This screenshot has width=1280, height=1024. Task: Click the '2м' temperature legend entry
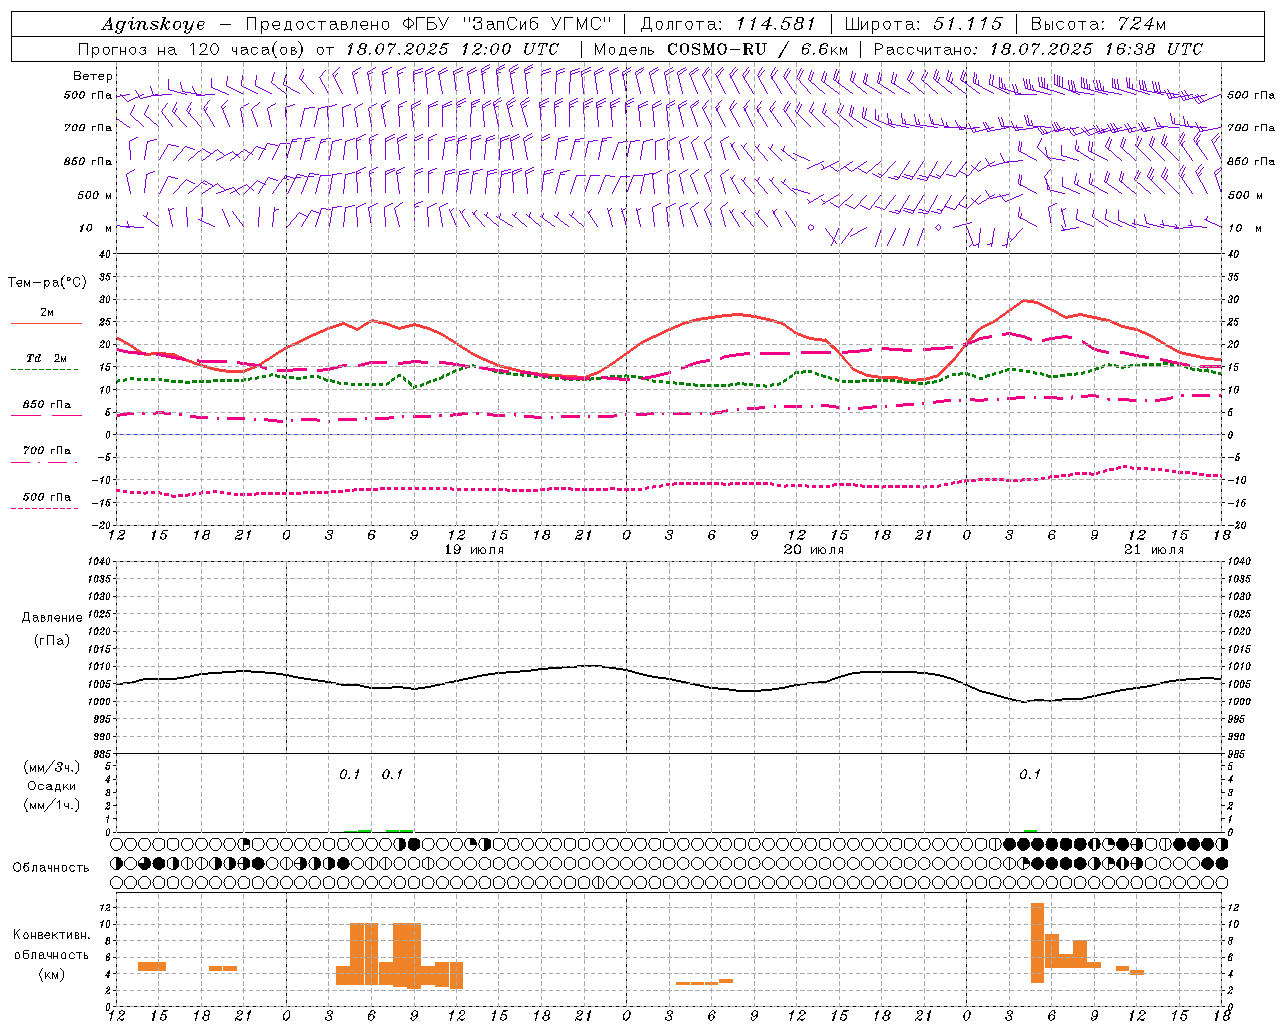(47, 313)
